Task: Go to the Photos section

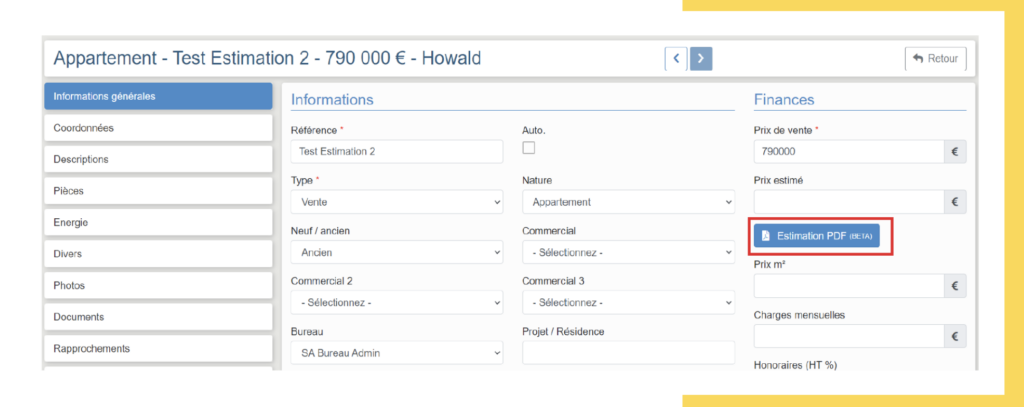Action: [x=158, y=285]
